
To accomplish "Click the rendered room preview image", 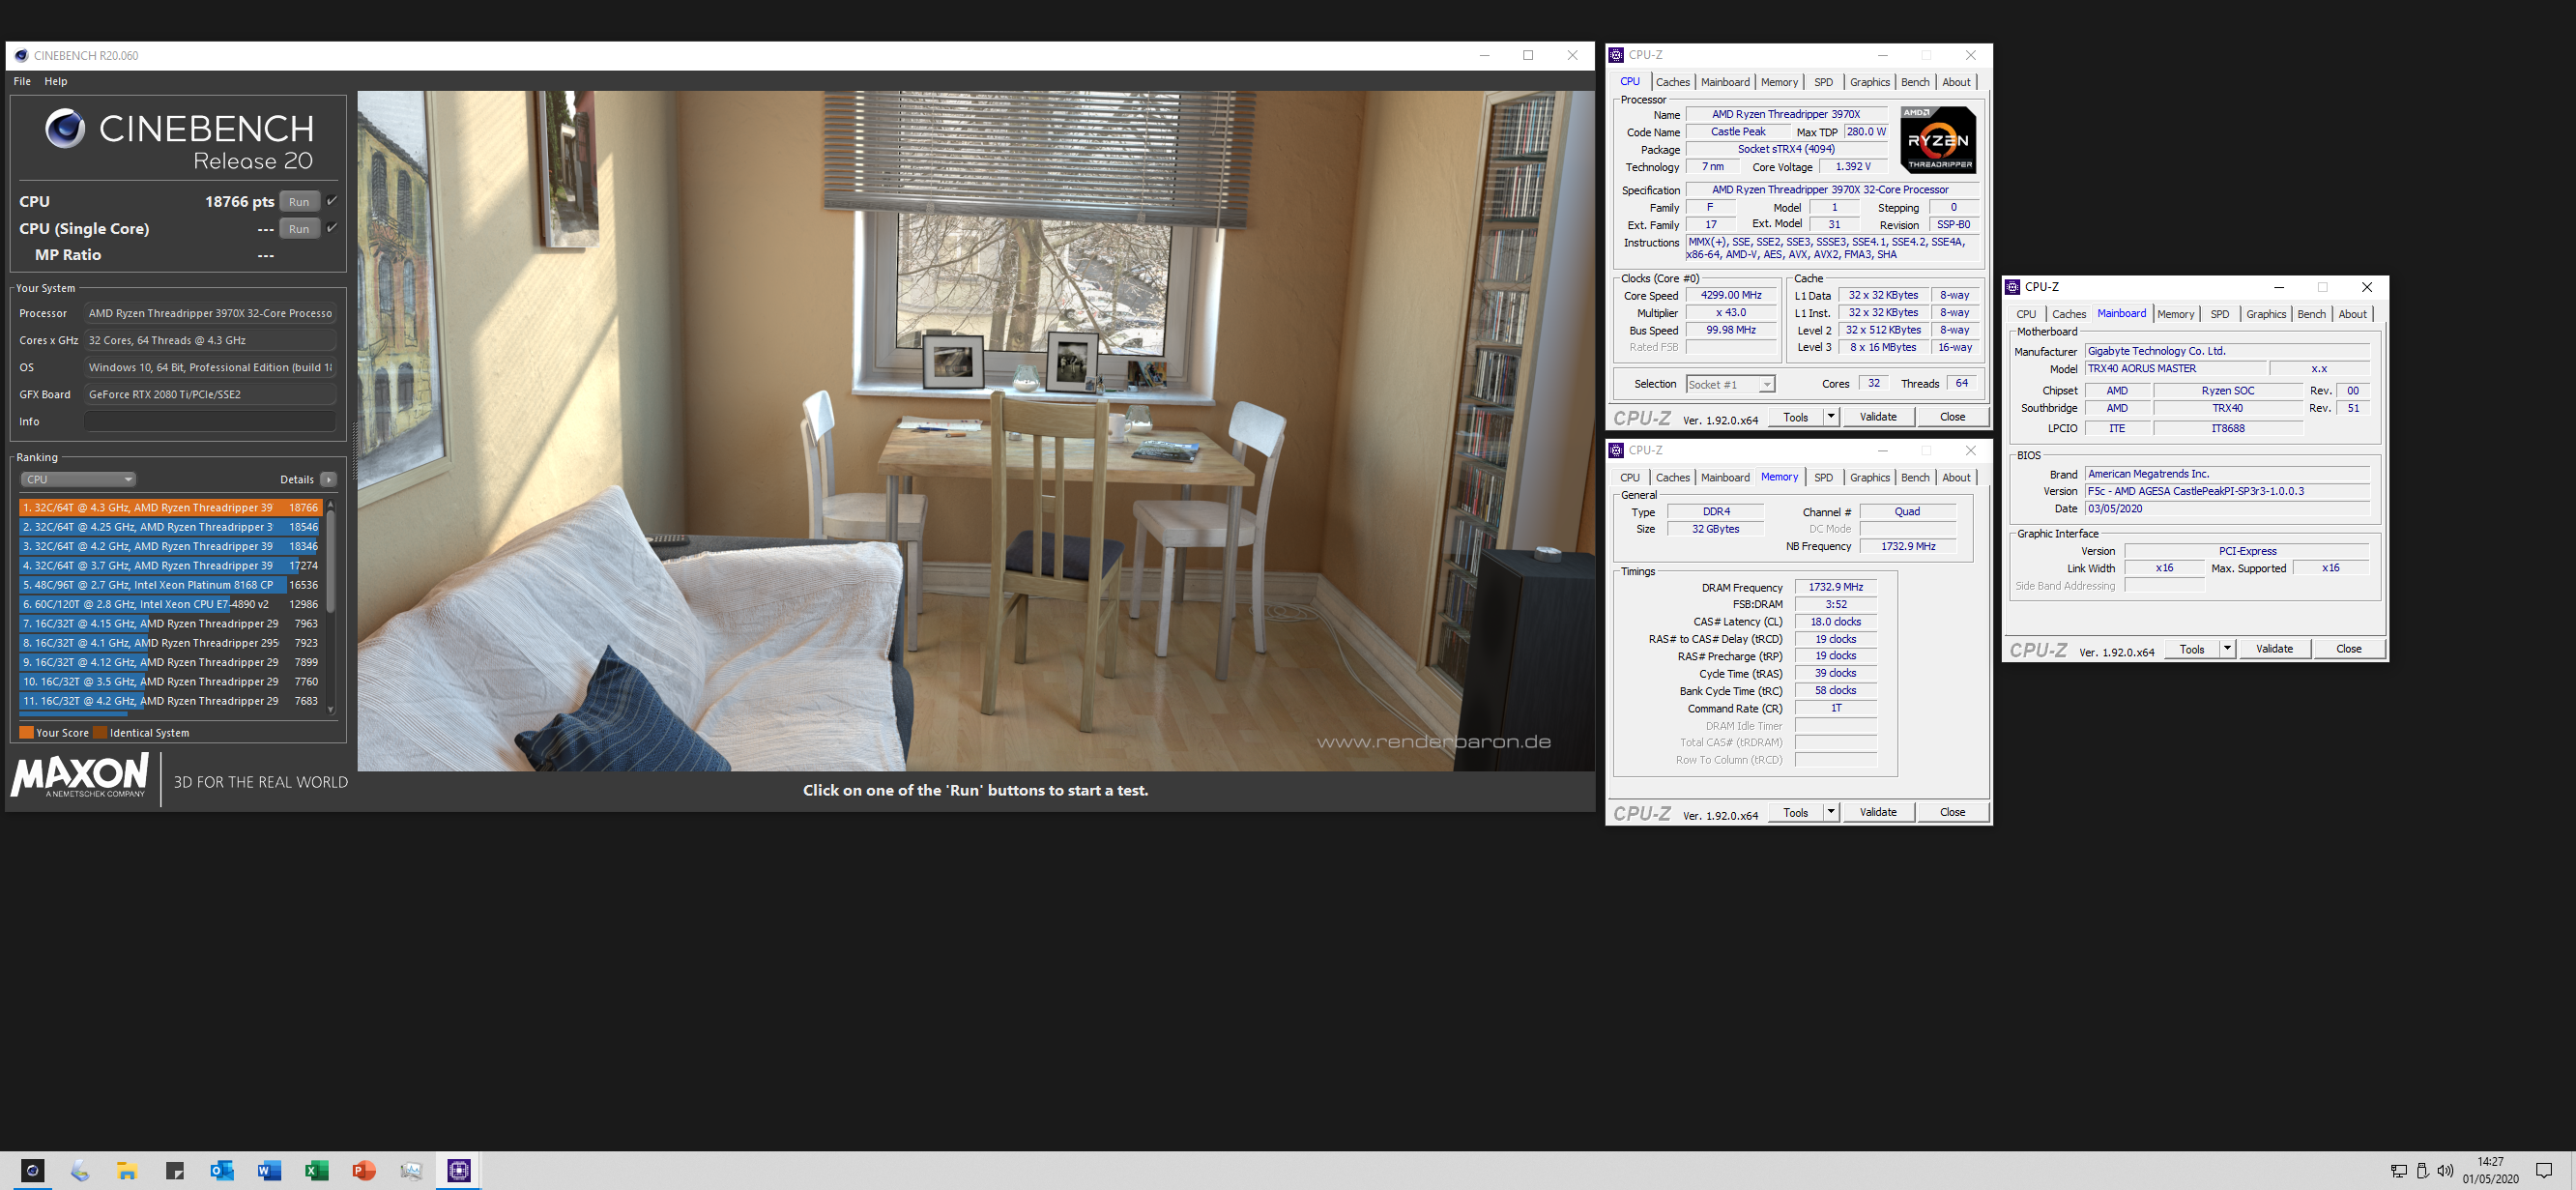I will tap(976, 431).
